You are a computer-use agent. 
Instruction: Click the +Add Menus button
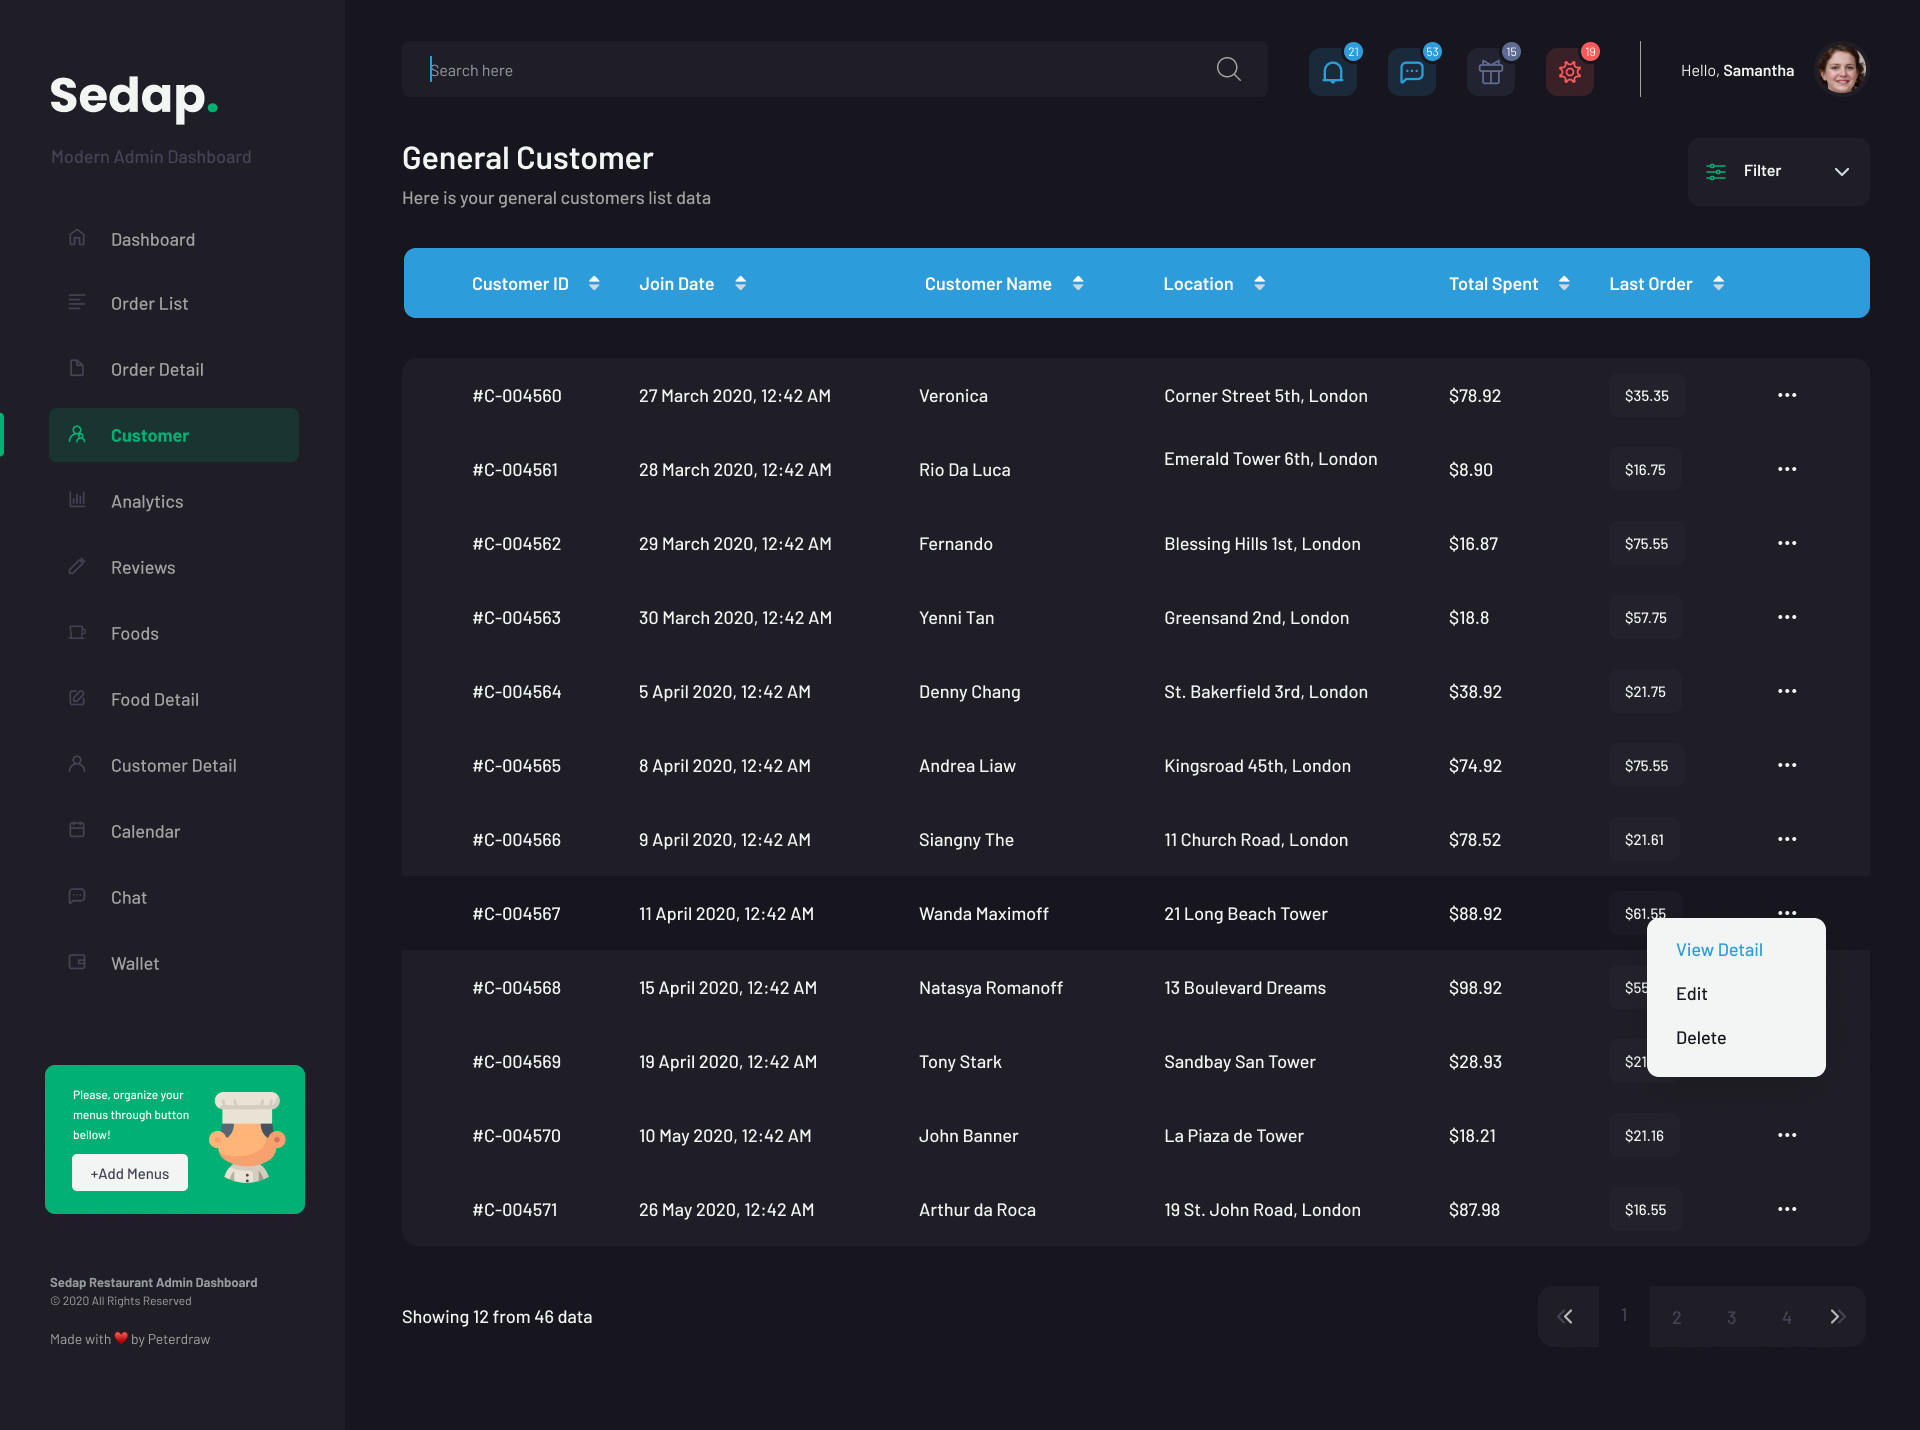130,1173
